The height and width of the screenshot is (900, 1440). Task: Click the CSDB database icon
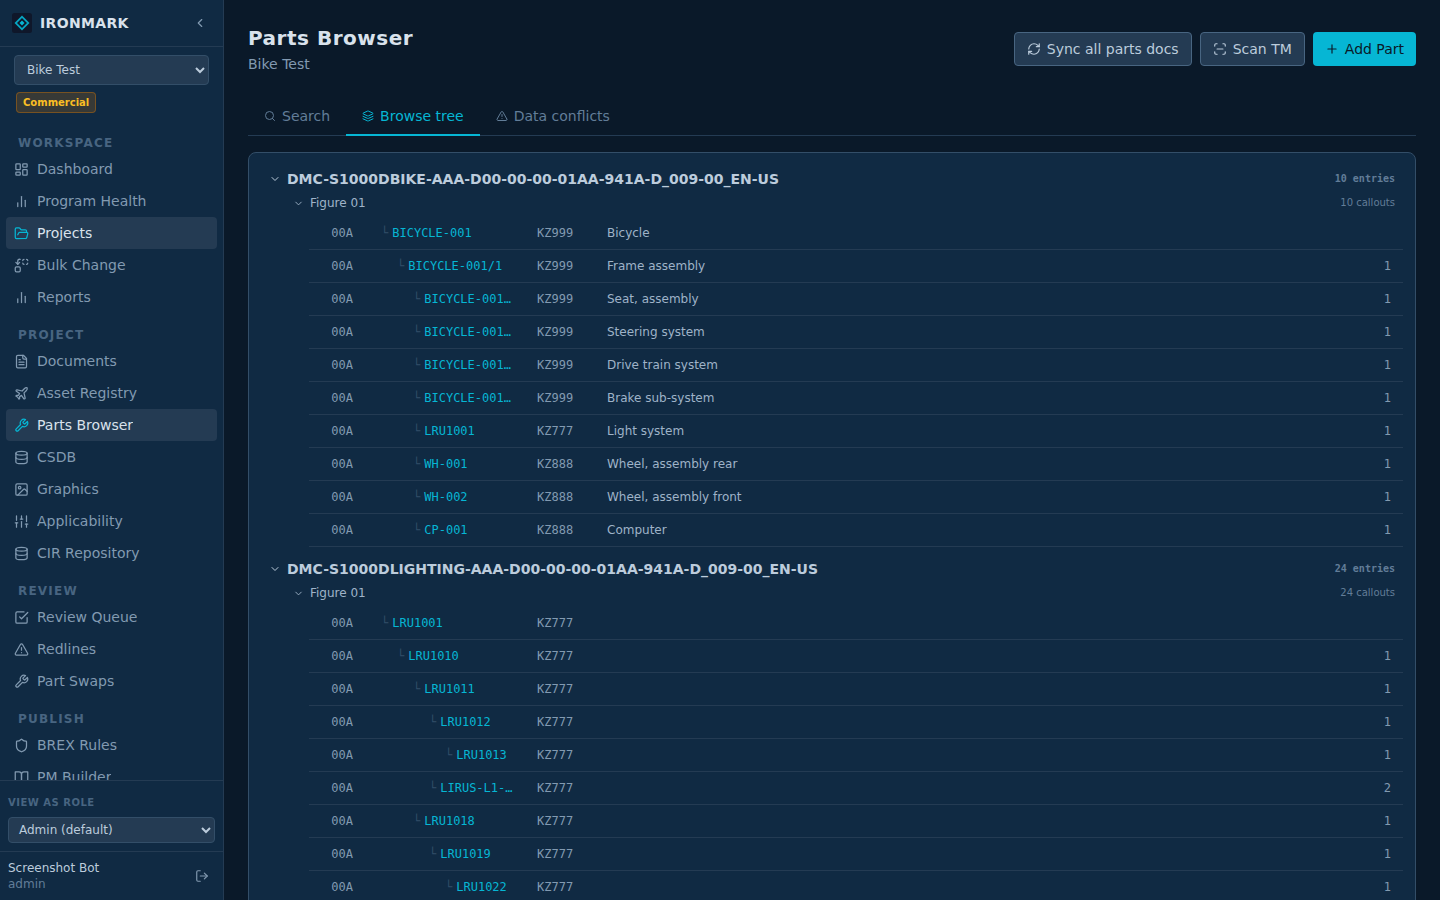point(21,458)
